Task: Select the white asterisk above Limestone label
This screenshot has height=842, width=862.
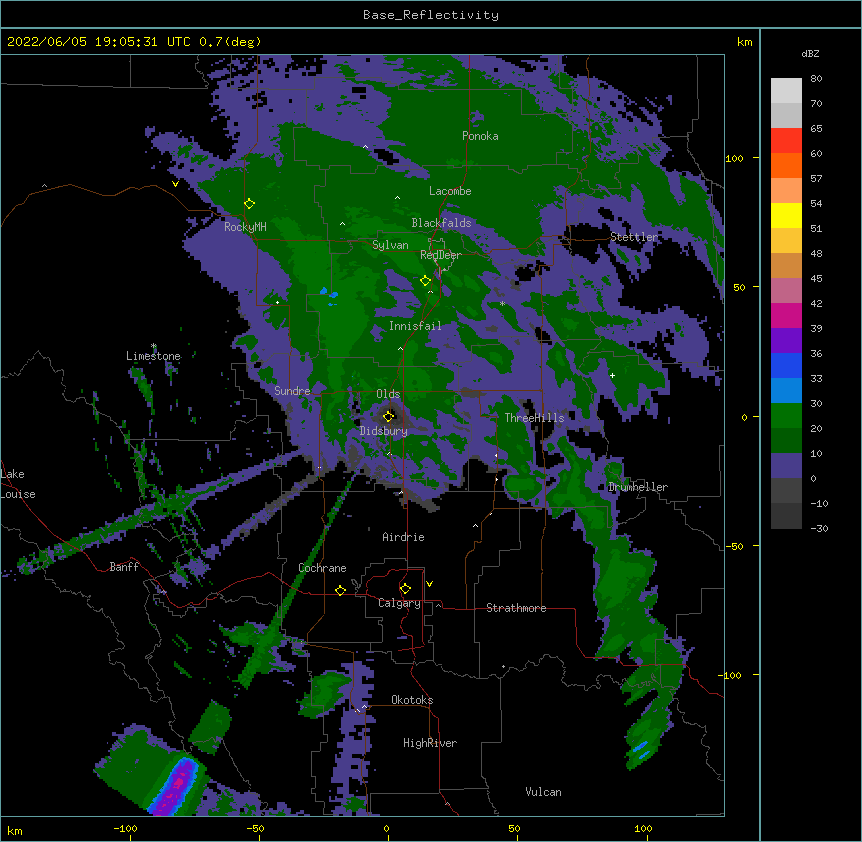Action: pos(154,346)
